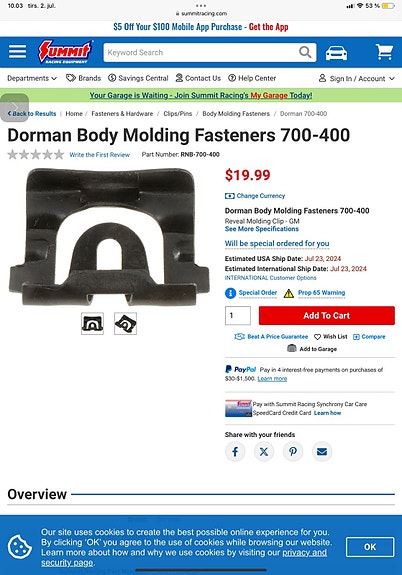Viewport: 402px width, 575px height.
Task: Share the product on Pinterest
Action: [x=293, y=451]
